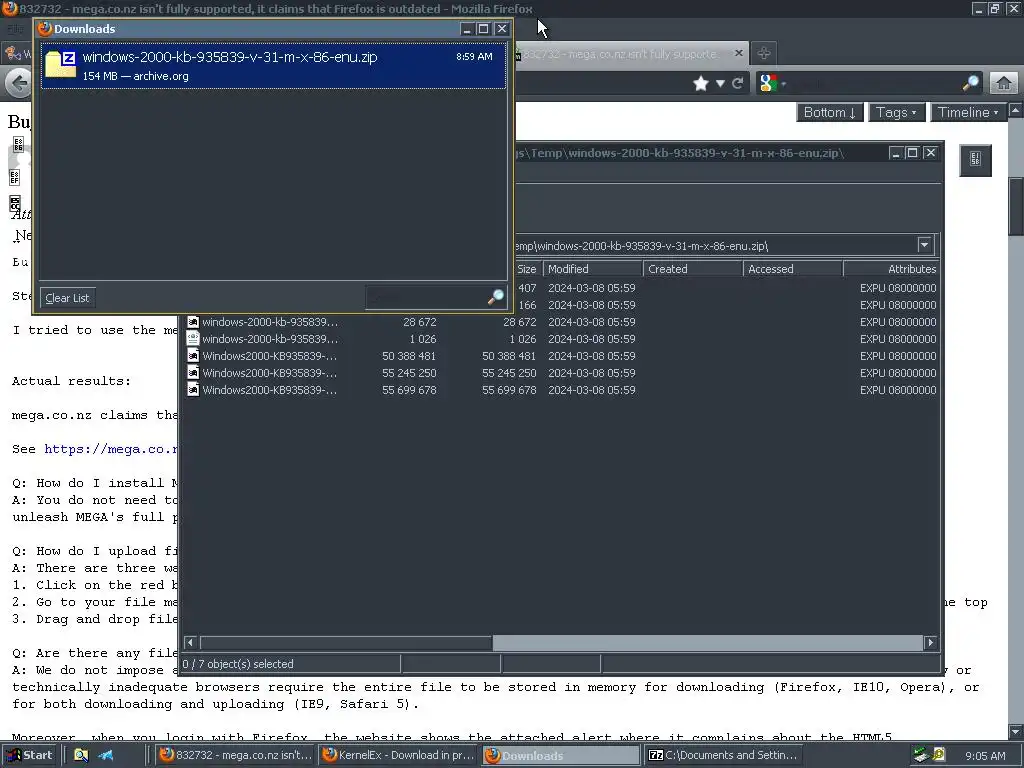The image size is (1024, 768).
Task: Sort 7-Zip list by Accessed column
Action: [793, 269]
